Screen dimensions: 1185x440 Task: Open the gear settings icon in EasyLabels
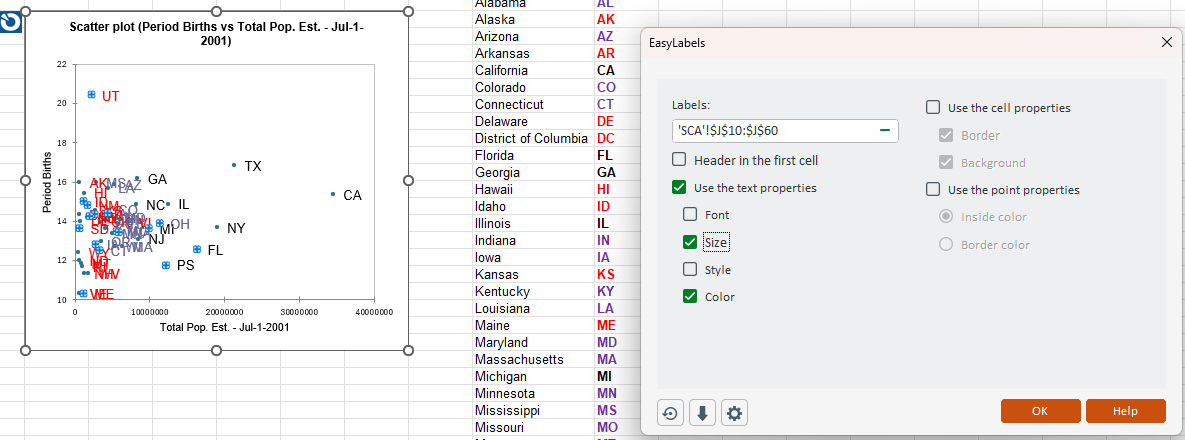tap(735, 414)
